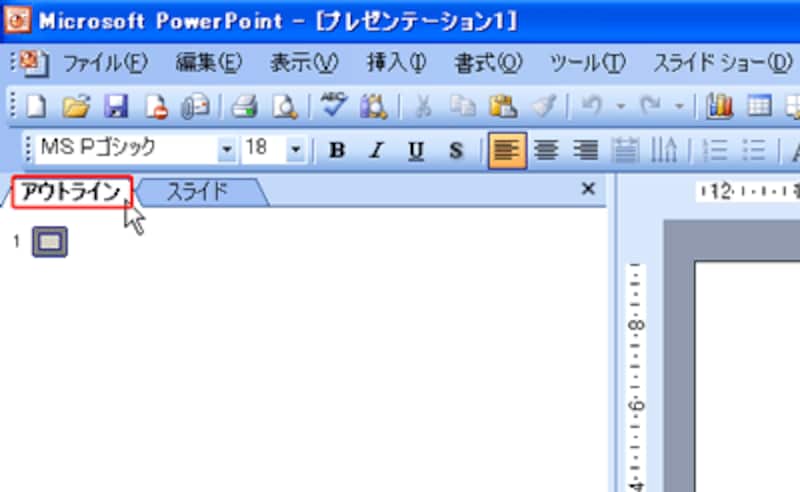Expand the Redo history dropdown arrow
The image size is (800, 492).
point(679,106)
